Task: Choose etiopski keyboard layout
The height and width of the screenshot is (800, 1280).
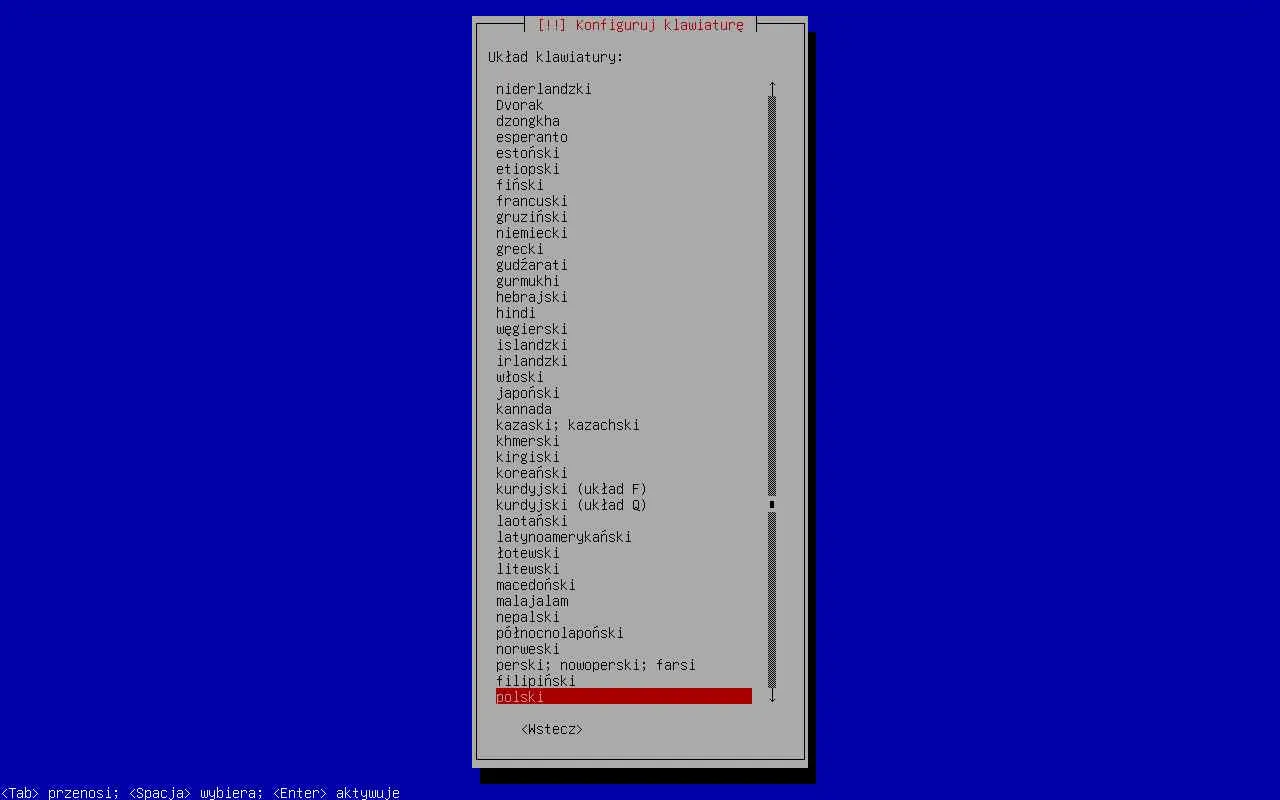Action: click(x=624, y=169)
